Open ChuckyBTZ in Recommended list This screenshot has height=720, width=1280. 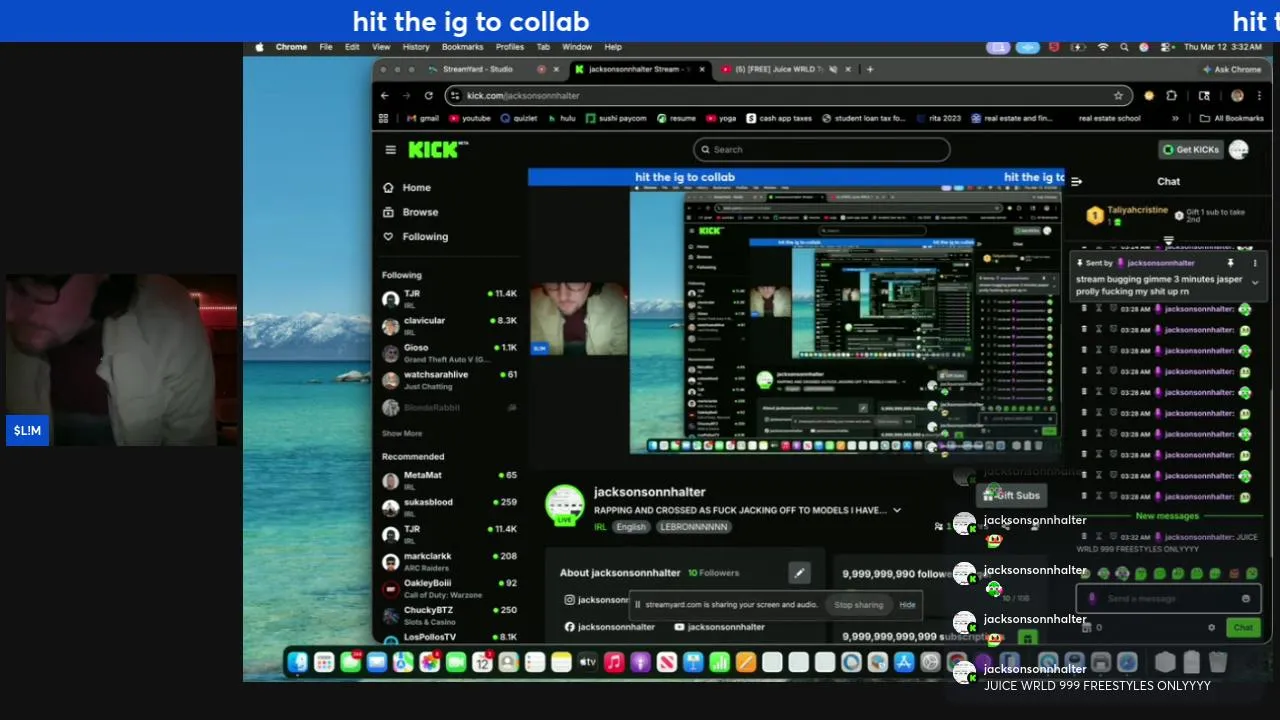[450, 615]
